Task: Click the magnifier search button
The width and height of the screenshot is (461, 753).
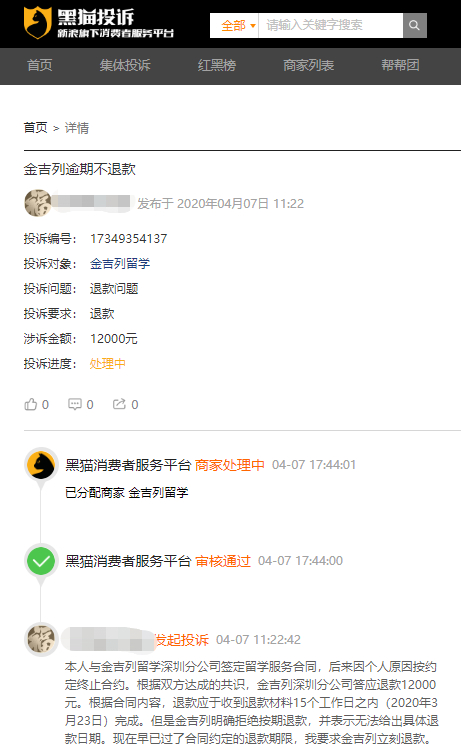Action: tap(414, 25)
